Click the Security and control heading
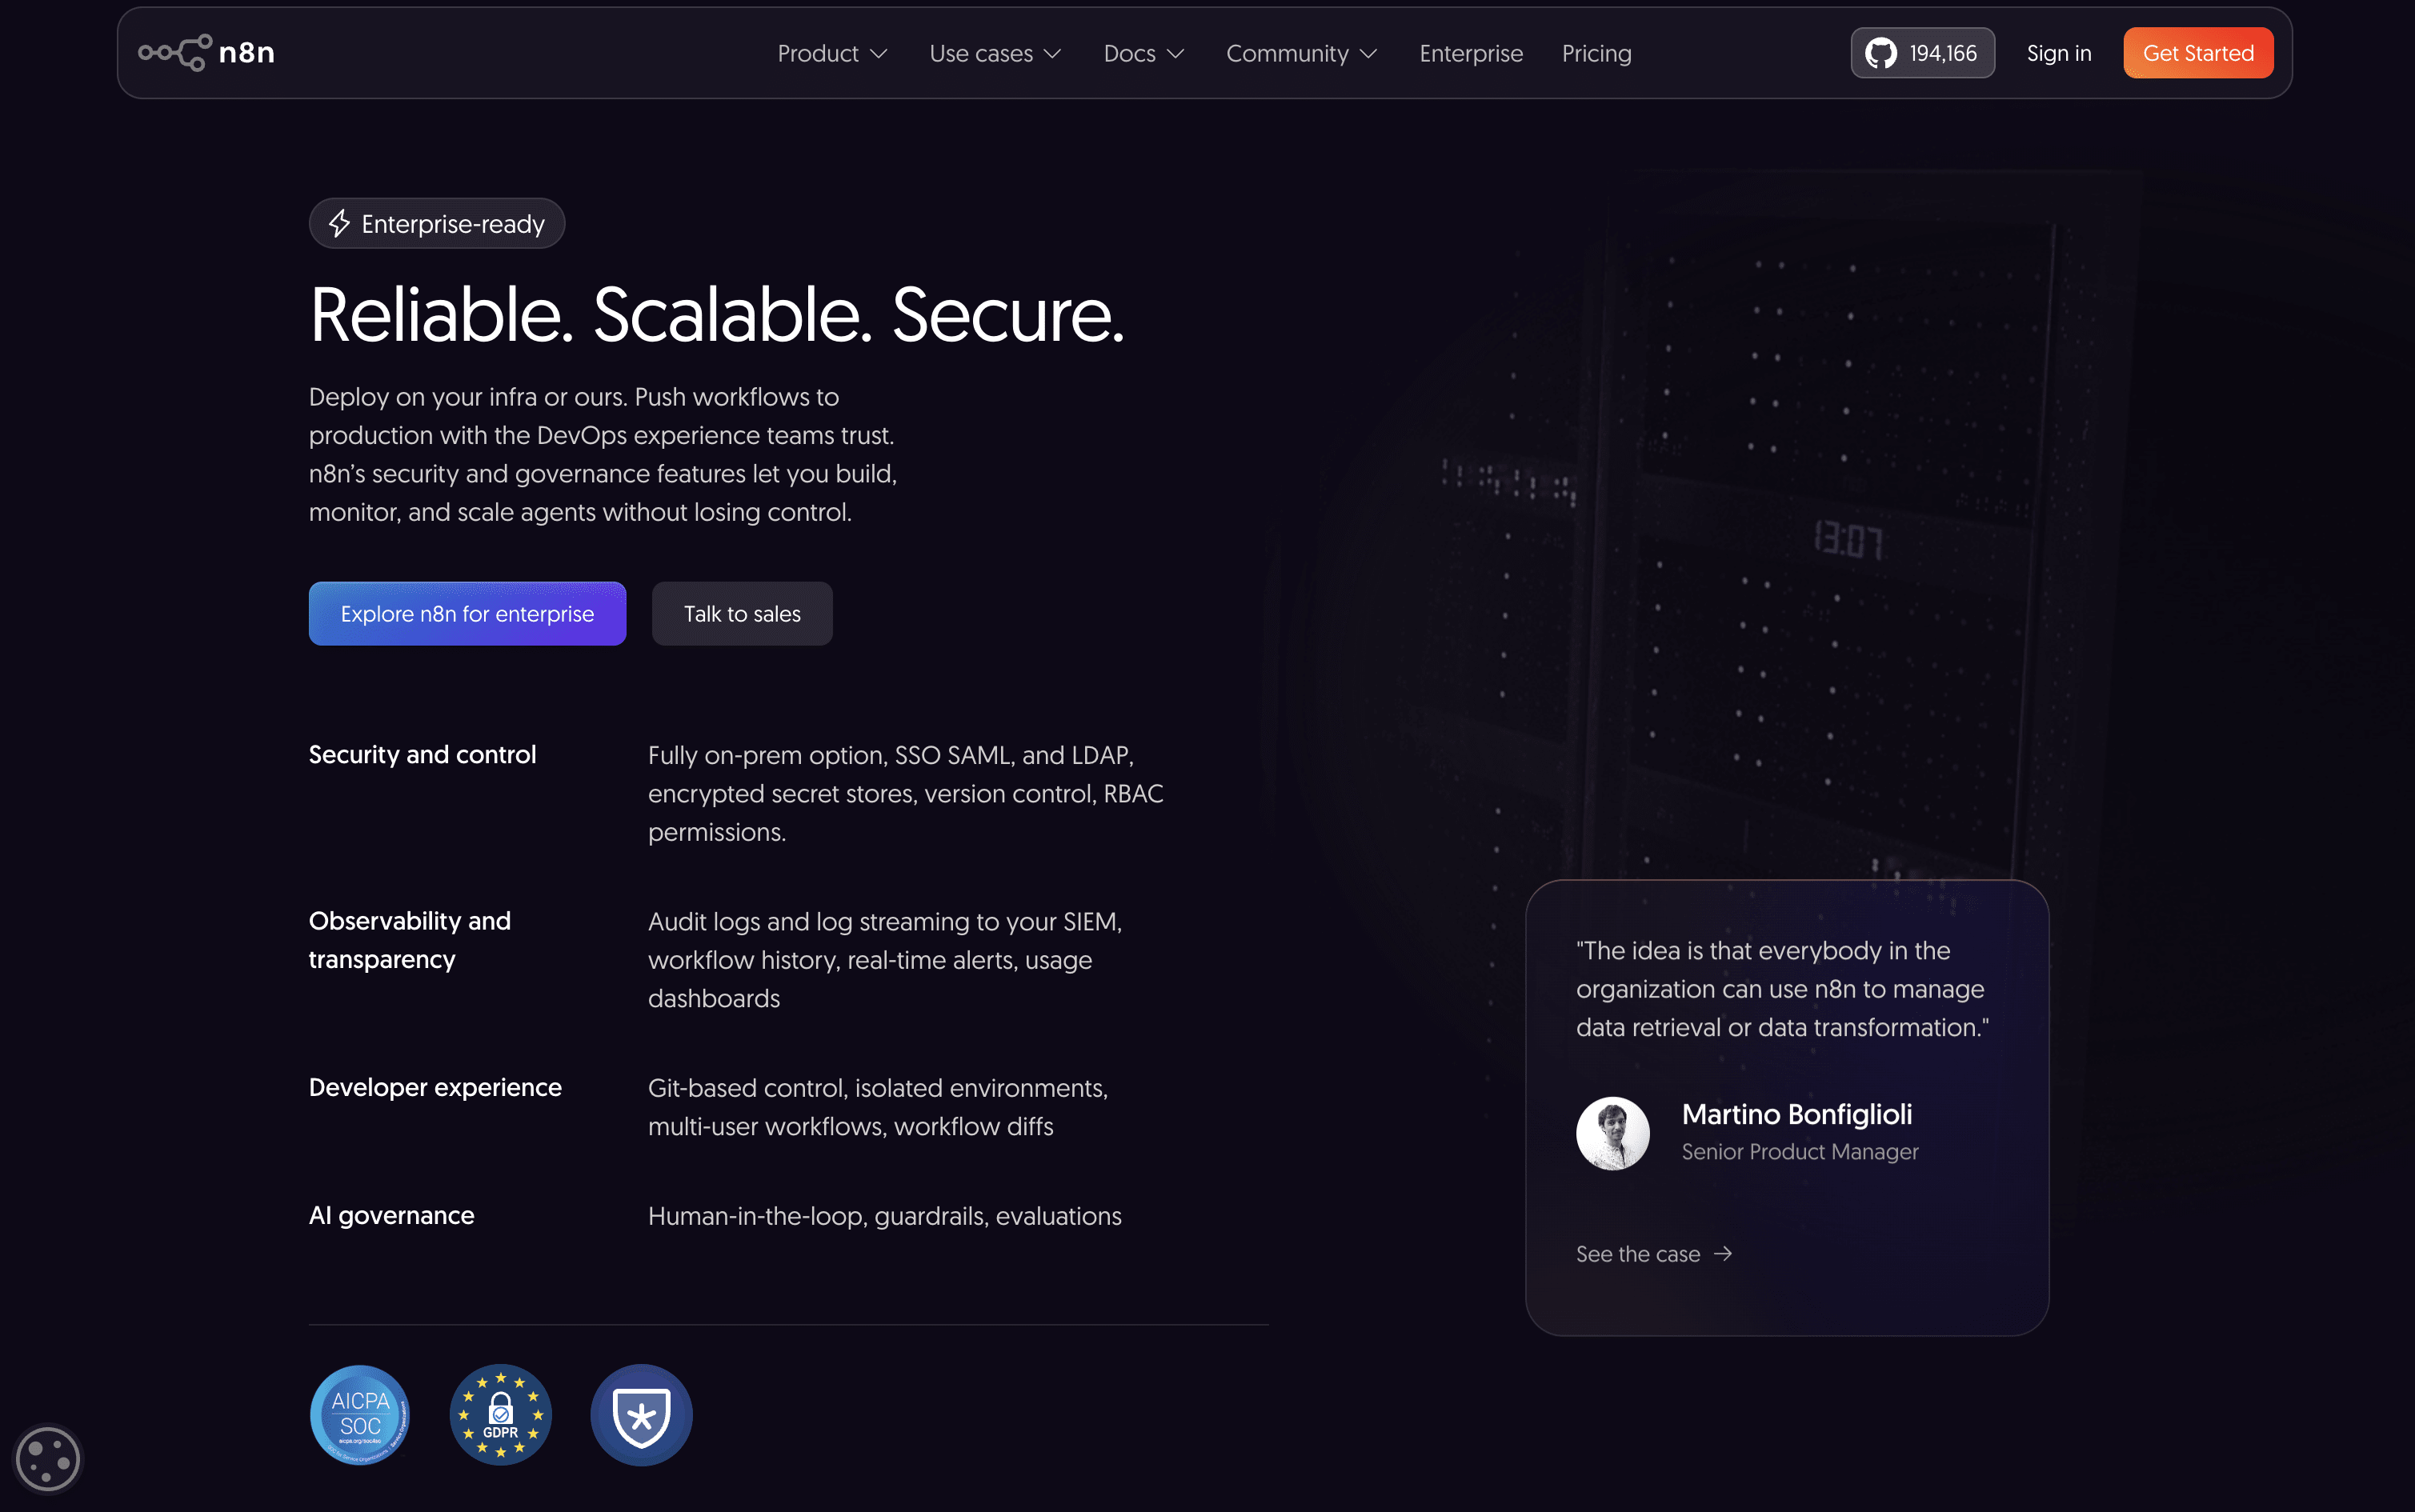The width and height of the screenshot is (2415, 1512). point(422,755)
